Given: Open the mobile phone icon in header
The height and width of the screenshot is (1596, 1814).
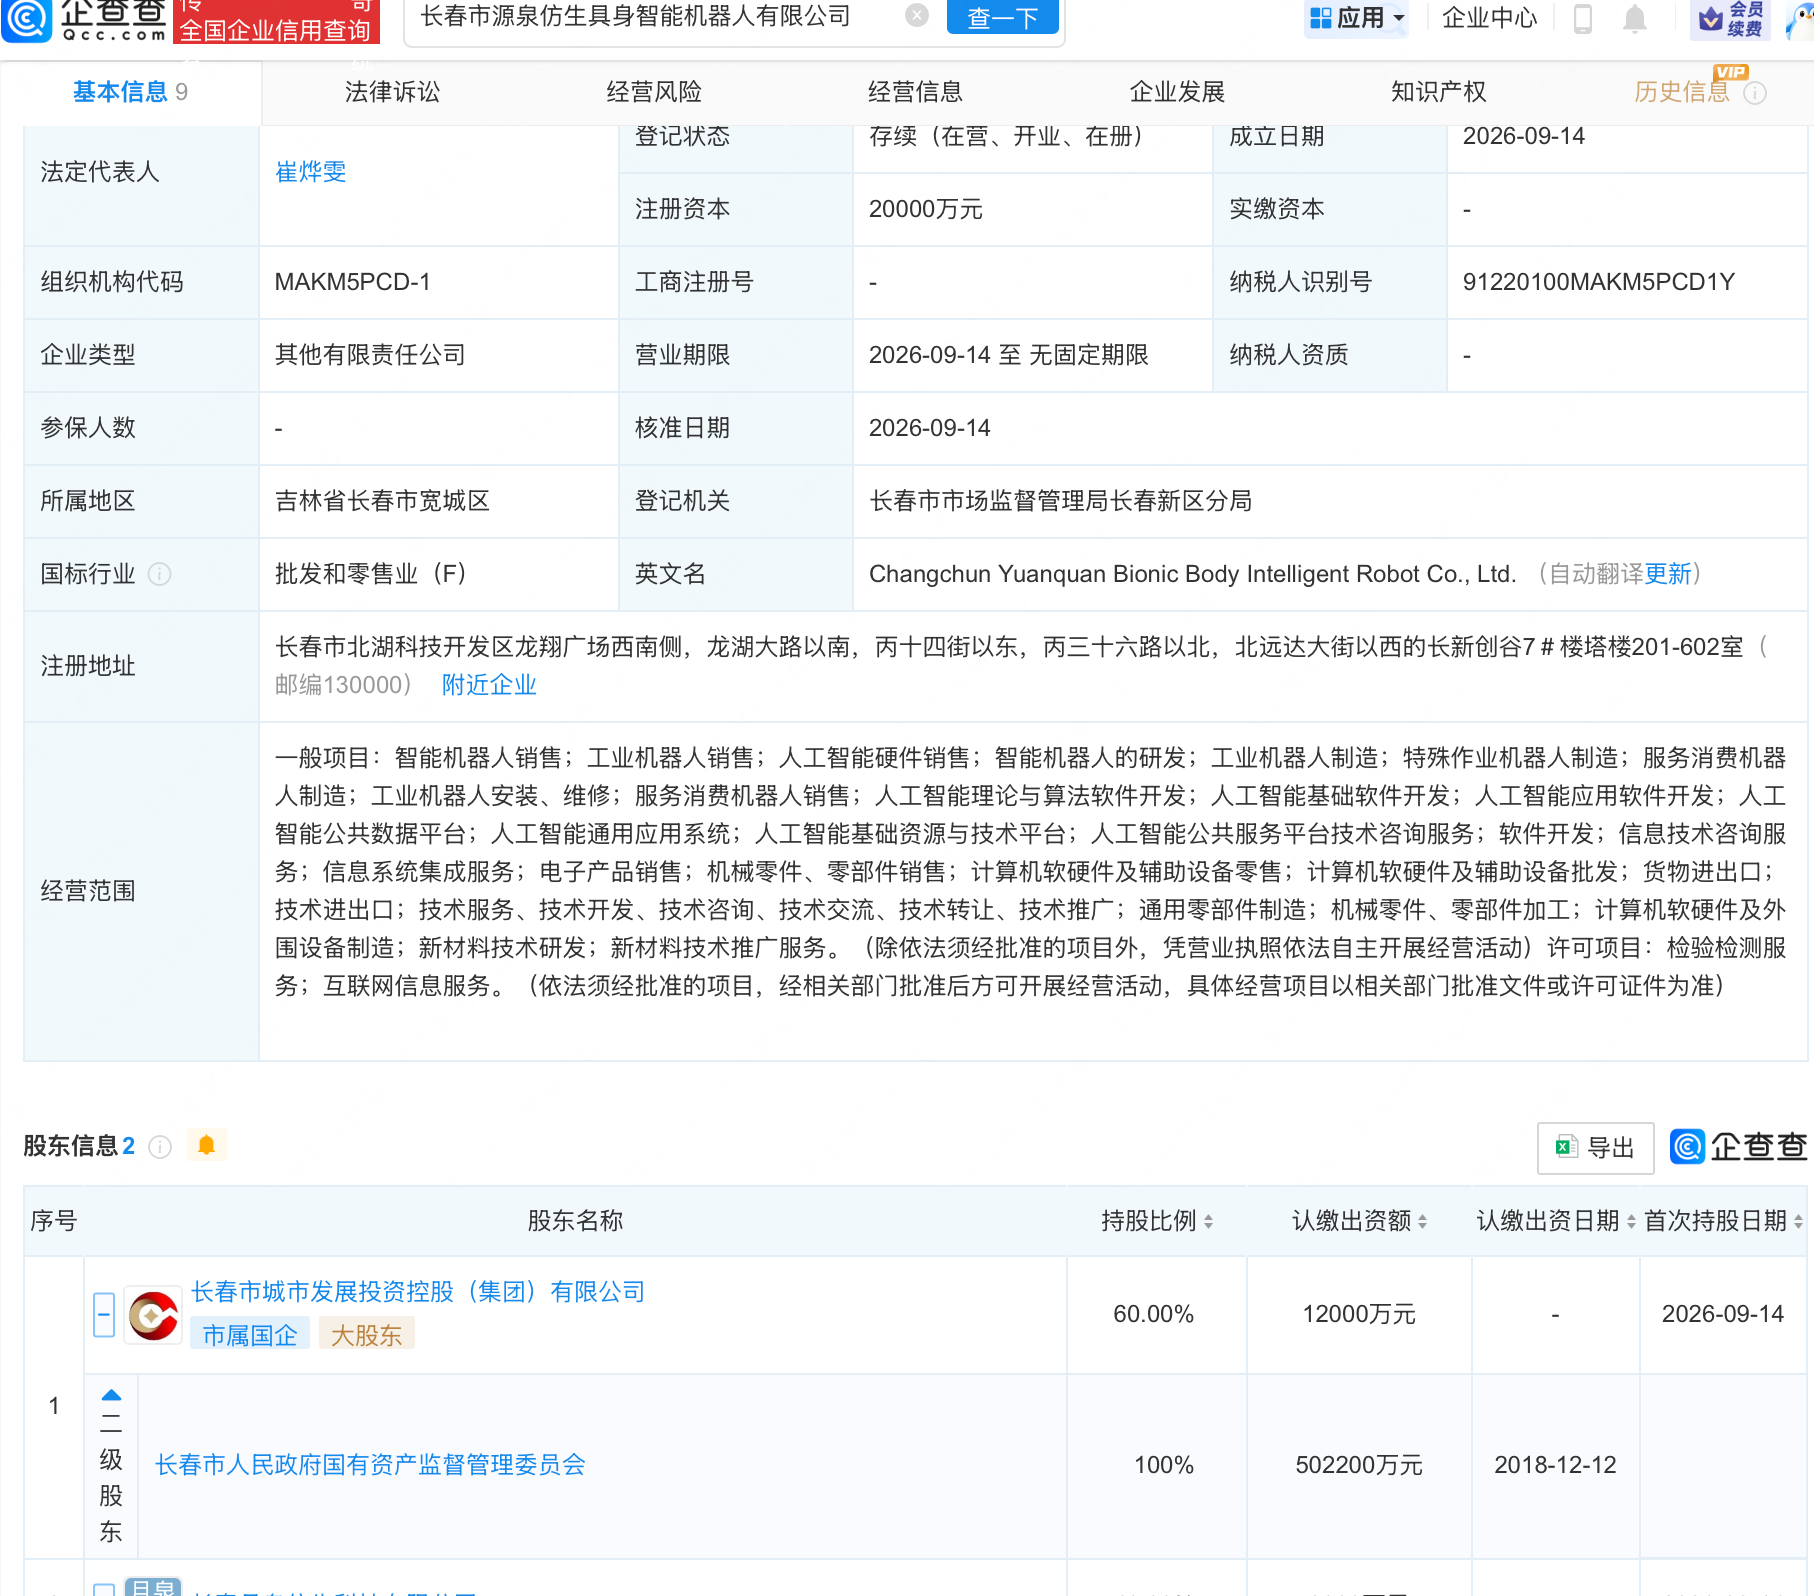Looking at the screenshot, I should click(1583, 19).
